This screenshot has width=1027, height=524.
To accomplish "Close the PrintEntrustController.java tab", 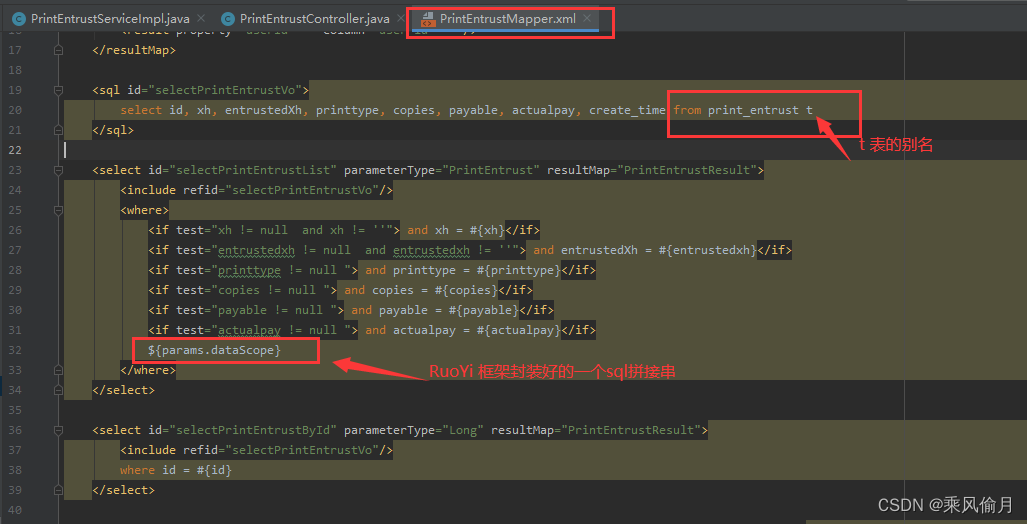I will click(403, 19).
